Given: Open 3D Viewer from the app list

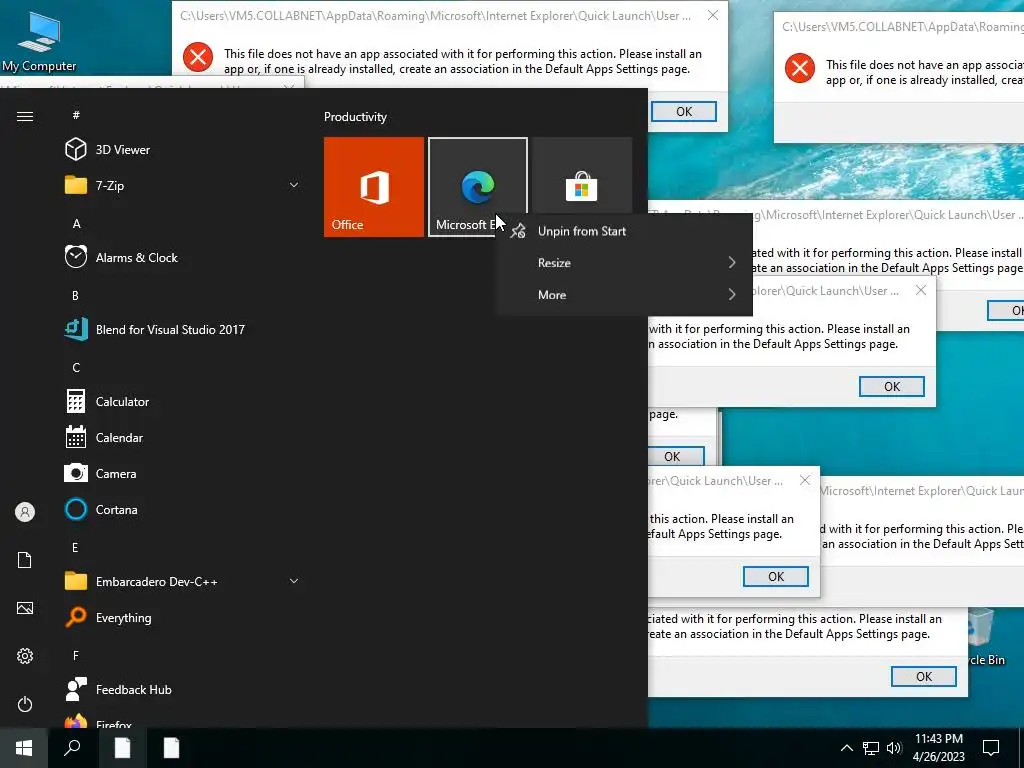Looking at the screenshot, I should tap(183, 150).
